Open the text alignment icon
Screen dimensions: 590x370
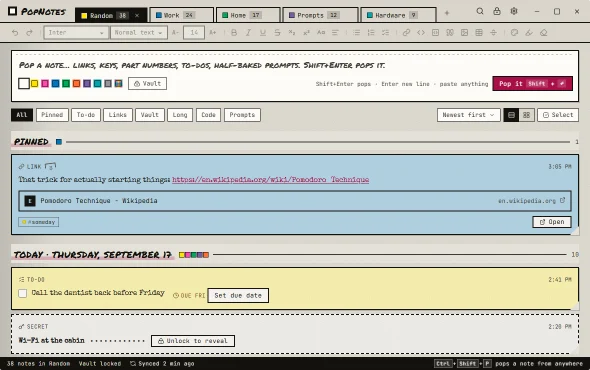[x=335, y=33]
